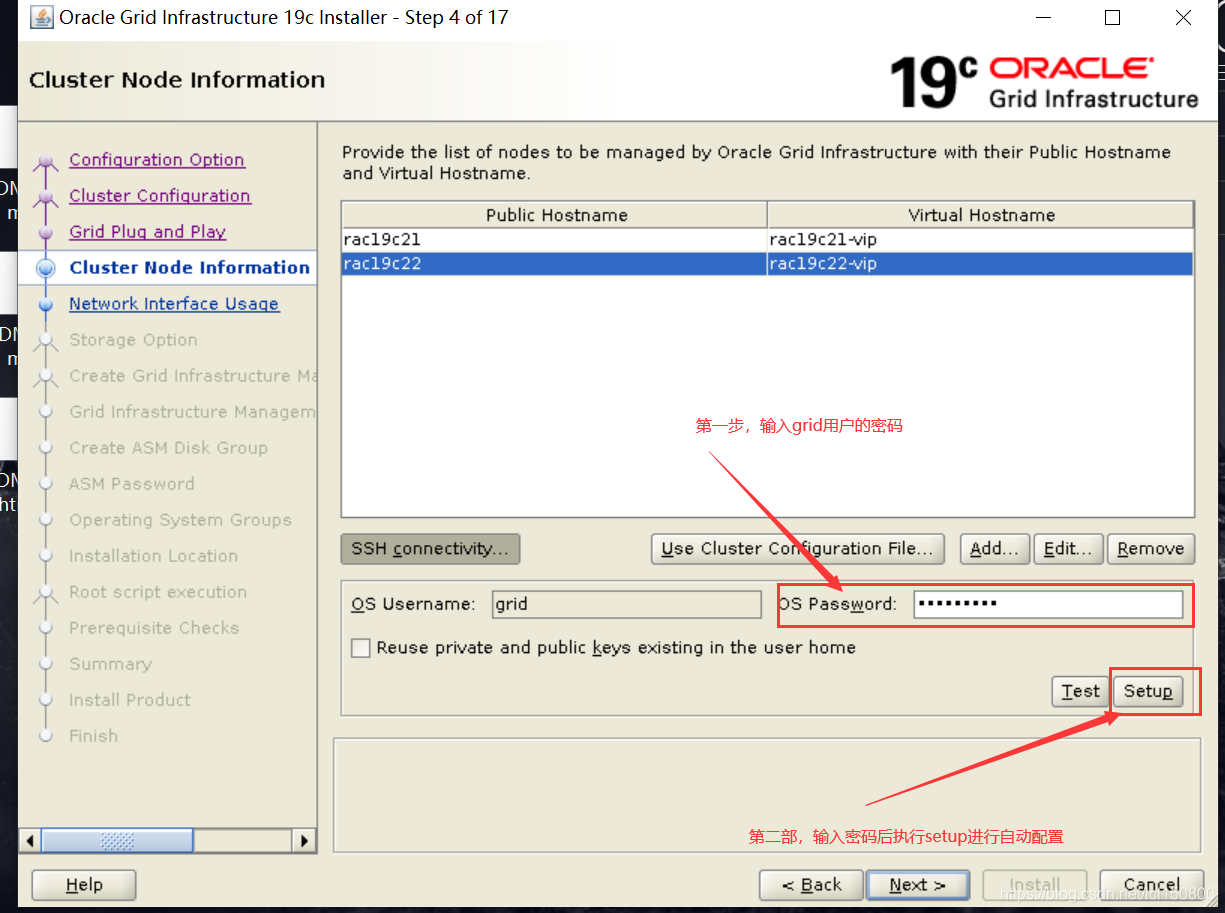Click the ASM Password step

tap(131, 484)
